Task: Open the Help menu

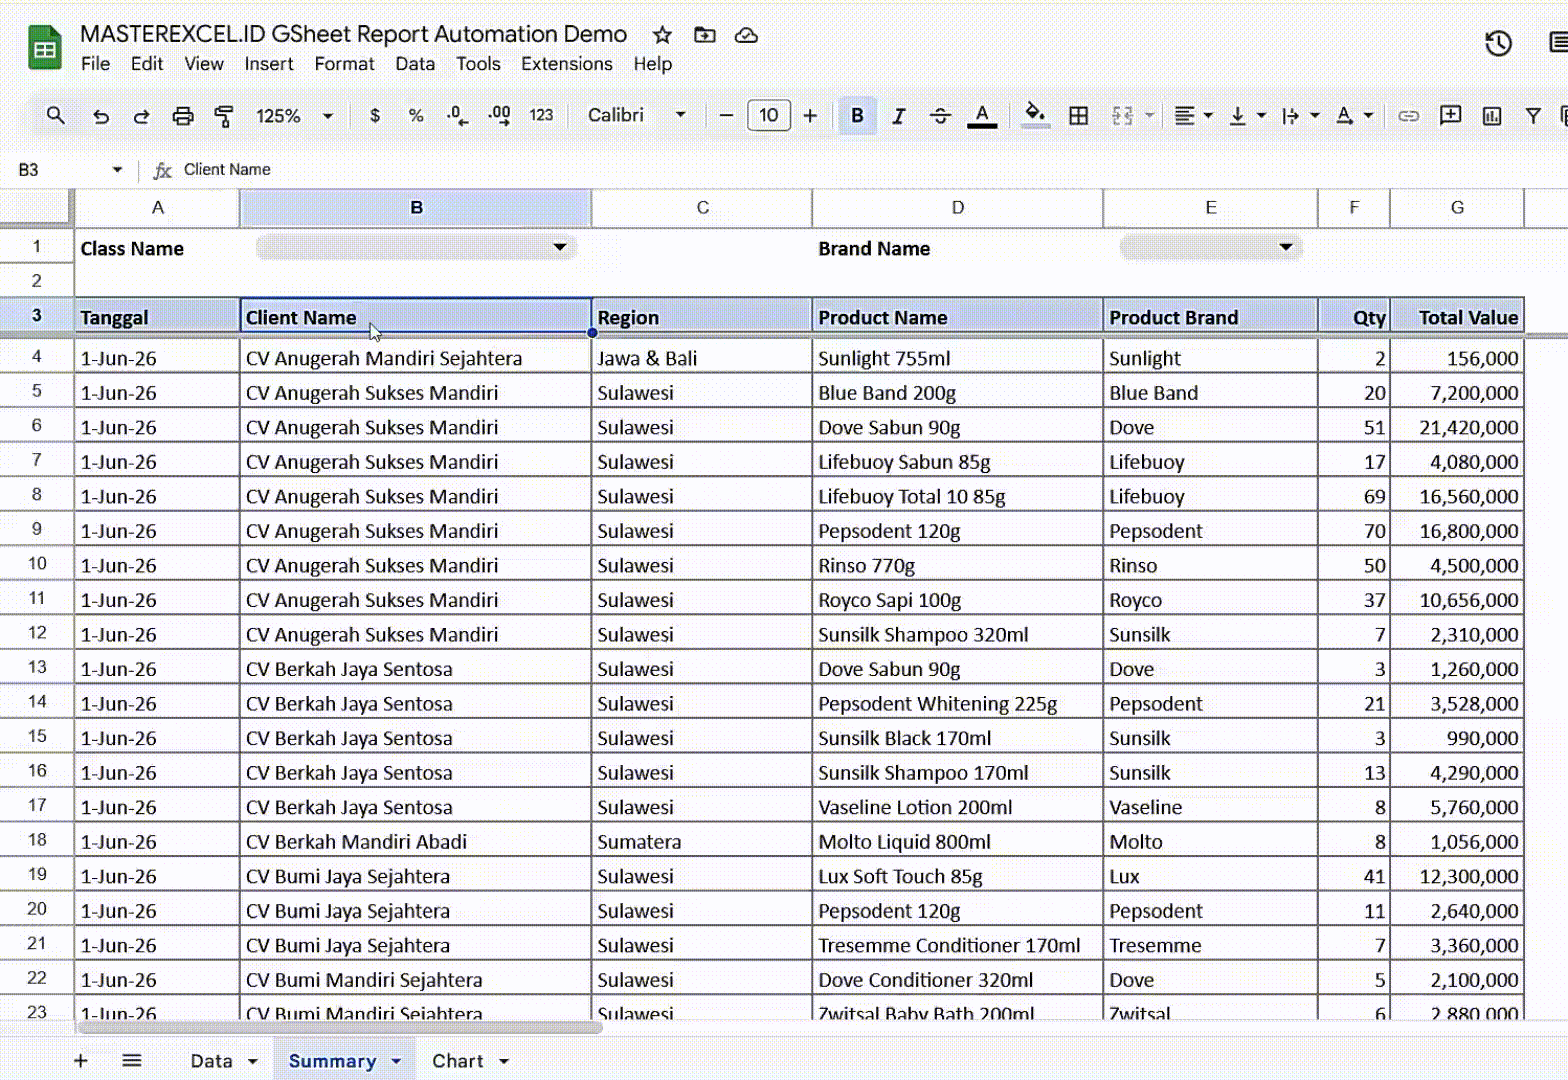Action: tap(653, 64)
